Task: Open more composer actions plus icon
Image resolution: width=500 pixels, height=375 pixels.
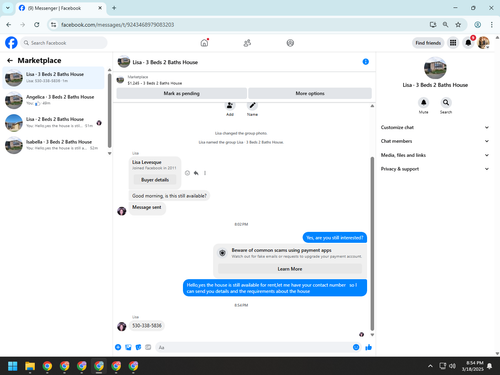Action: [x=118, y=347]
